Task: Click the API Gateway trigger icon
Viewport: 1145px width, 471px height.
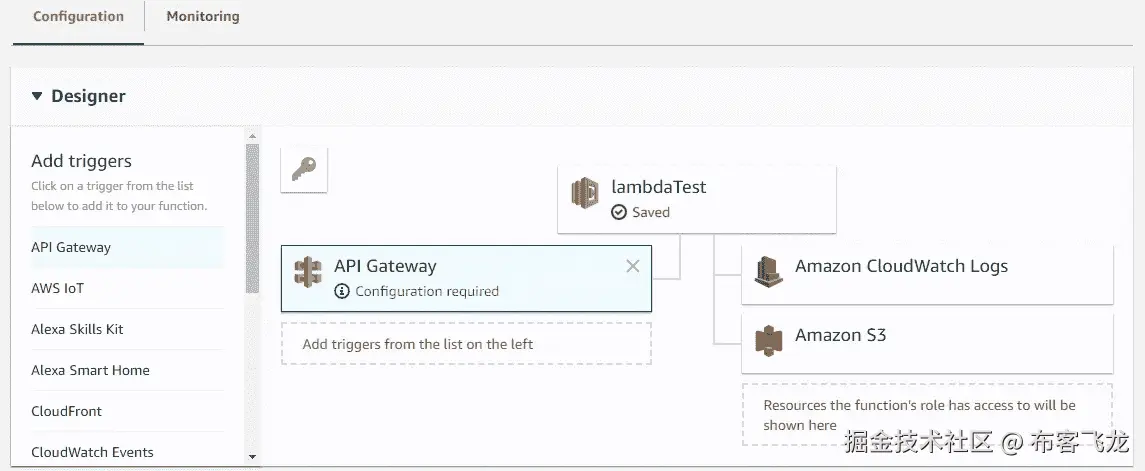Action: (x=308, y=272)
